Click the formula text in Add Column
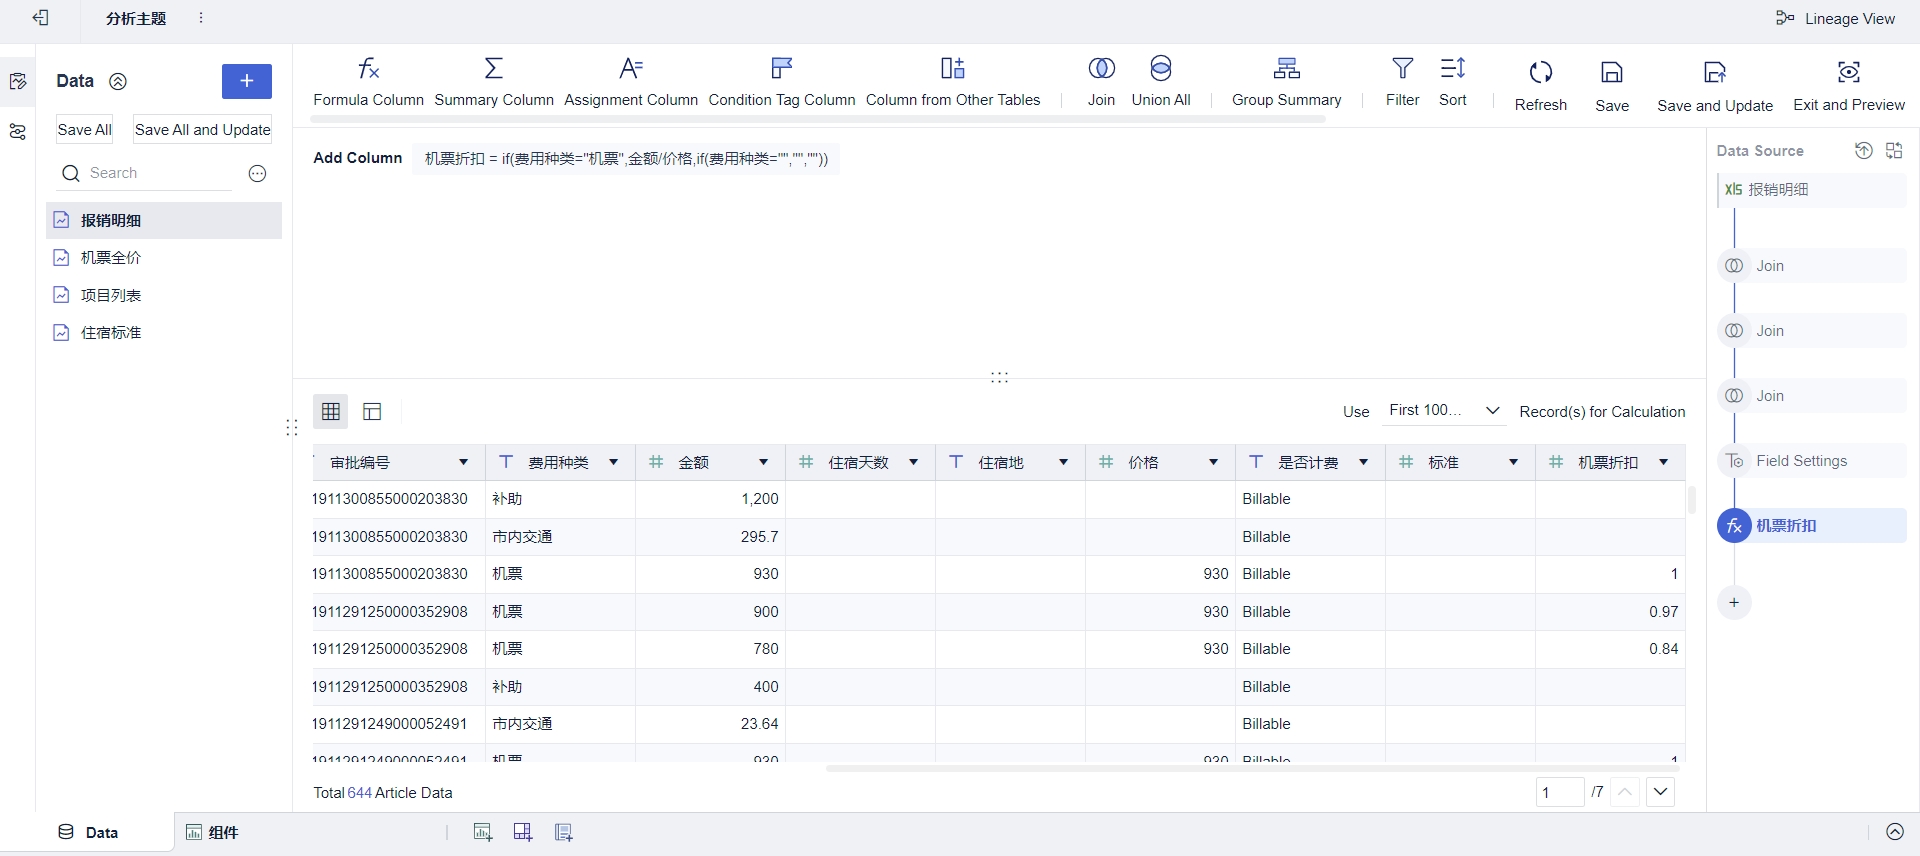The width and height of the screenshot is (1920, 856). coord(626,158)
